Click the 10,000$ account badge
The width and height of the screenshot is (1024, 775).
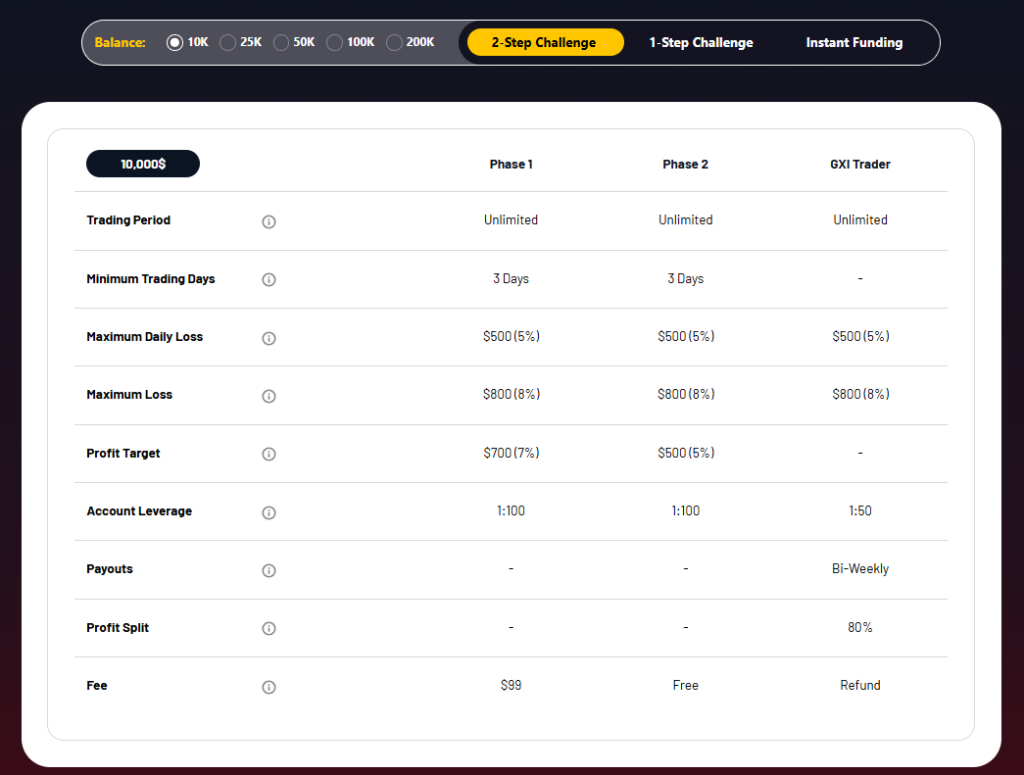point(142,163)
